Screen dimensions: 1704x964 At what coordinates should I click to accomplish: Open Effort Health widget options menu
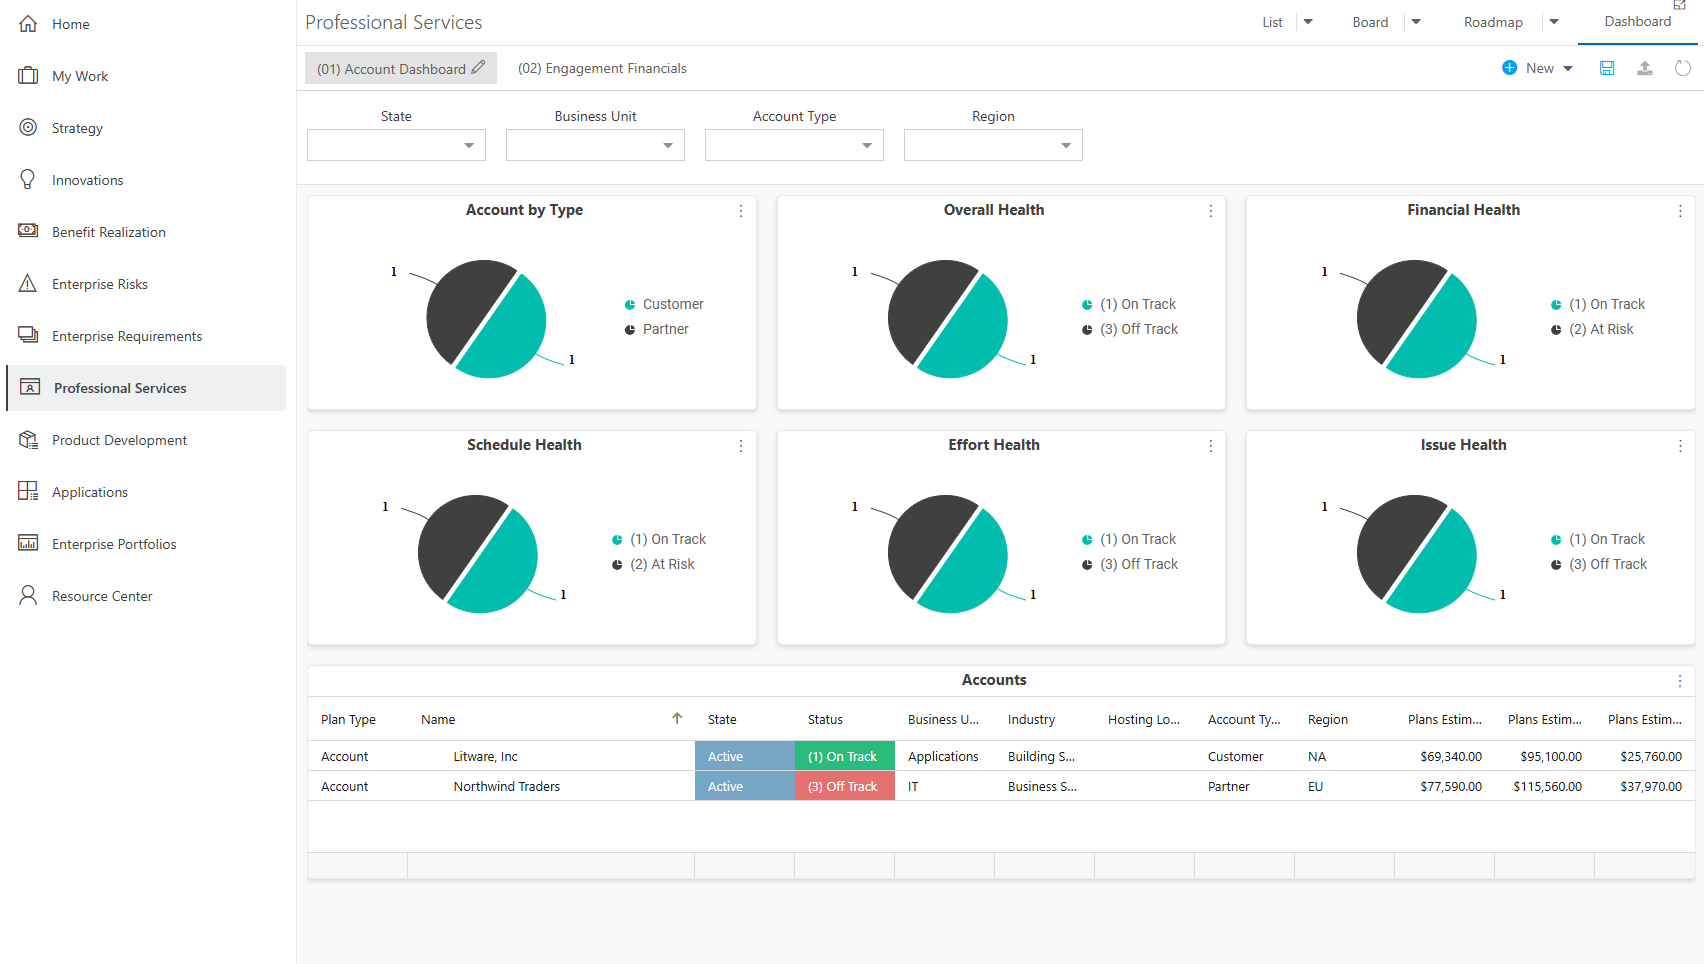1211,446
